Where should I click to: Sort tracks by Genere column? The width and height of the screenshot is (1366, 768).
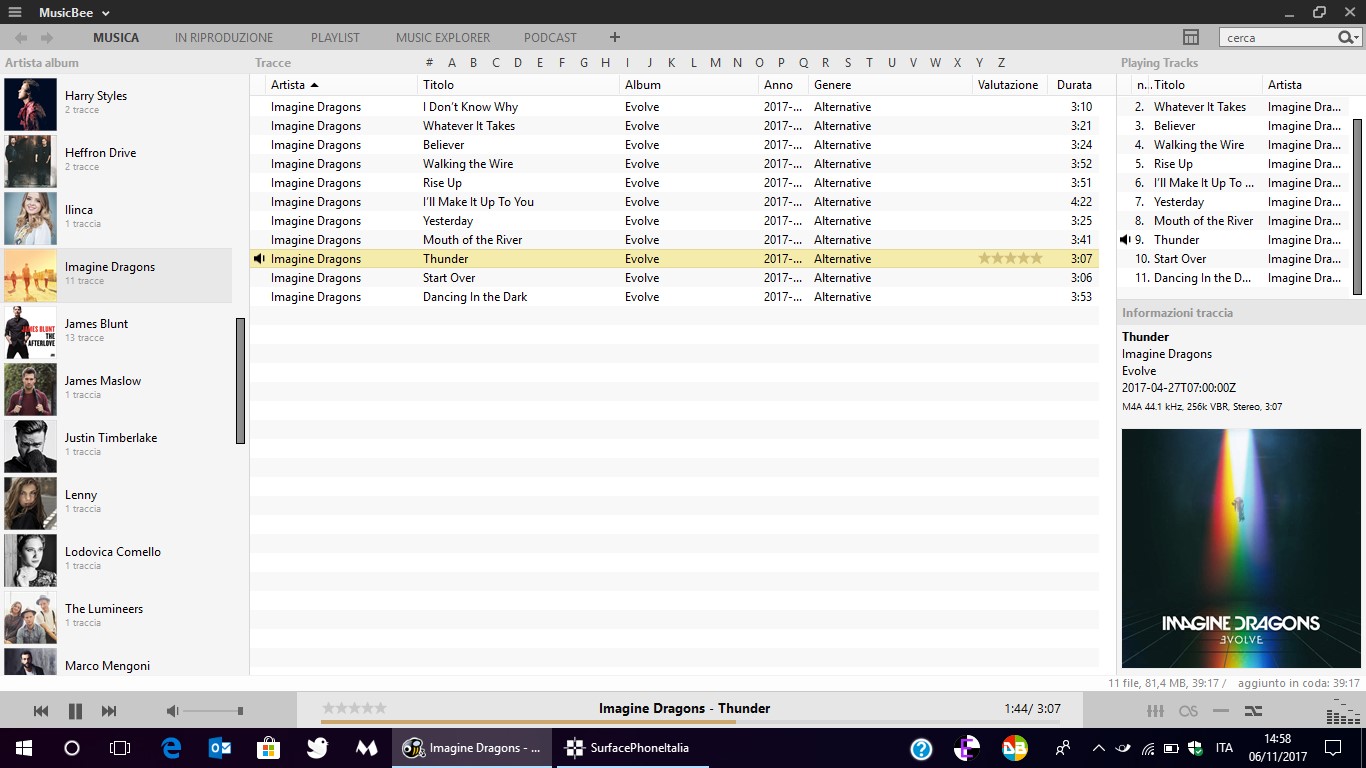[890, 85]
